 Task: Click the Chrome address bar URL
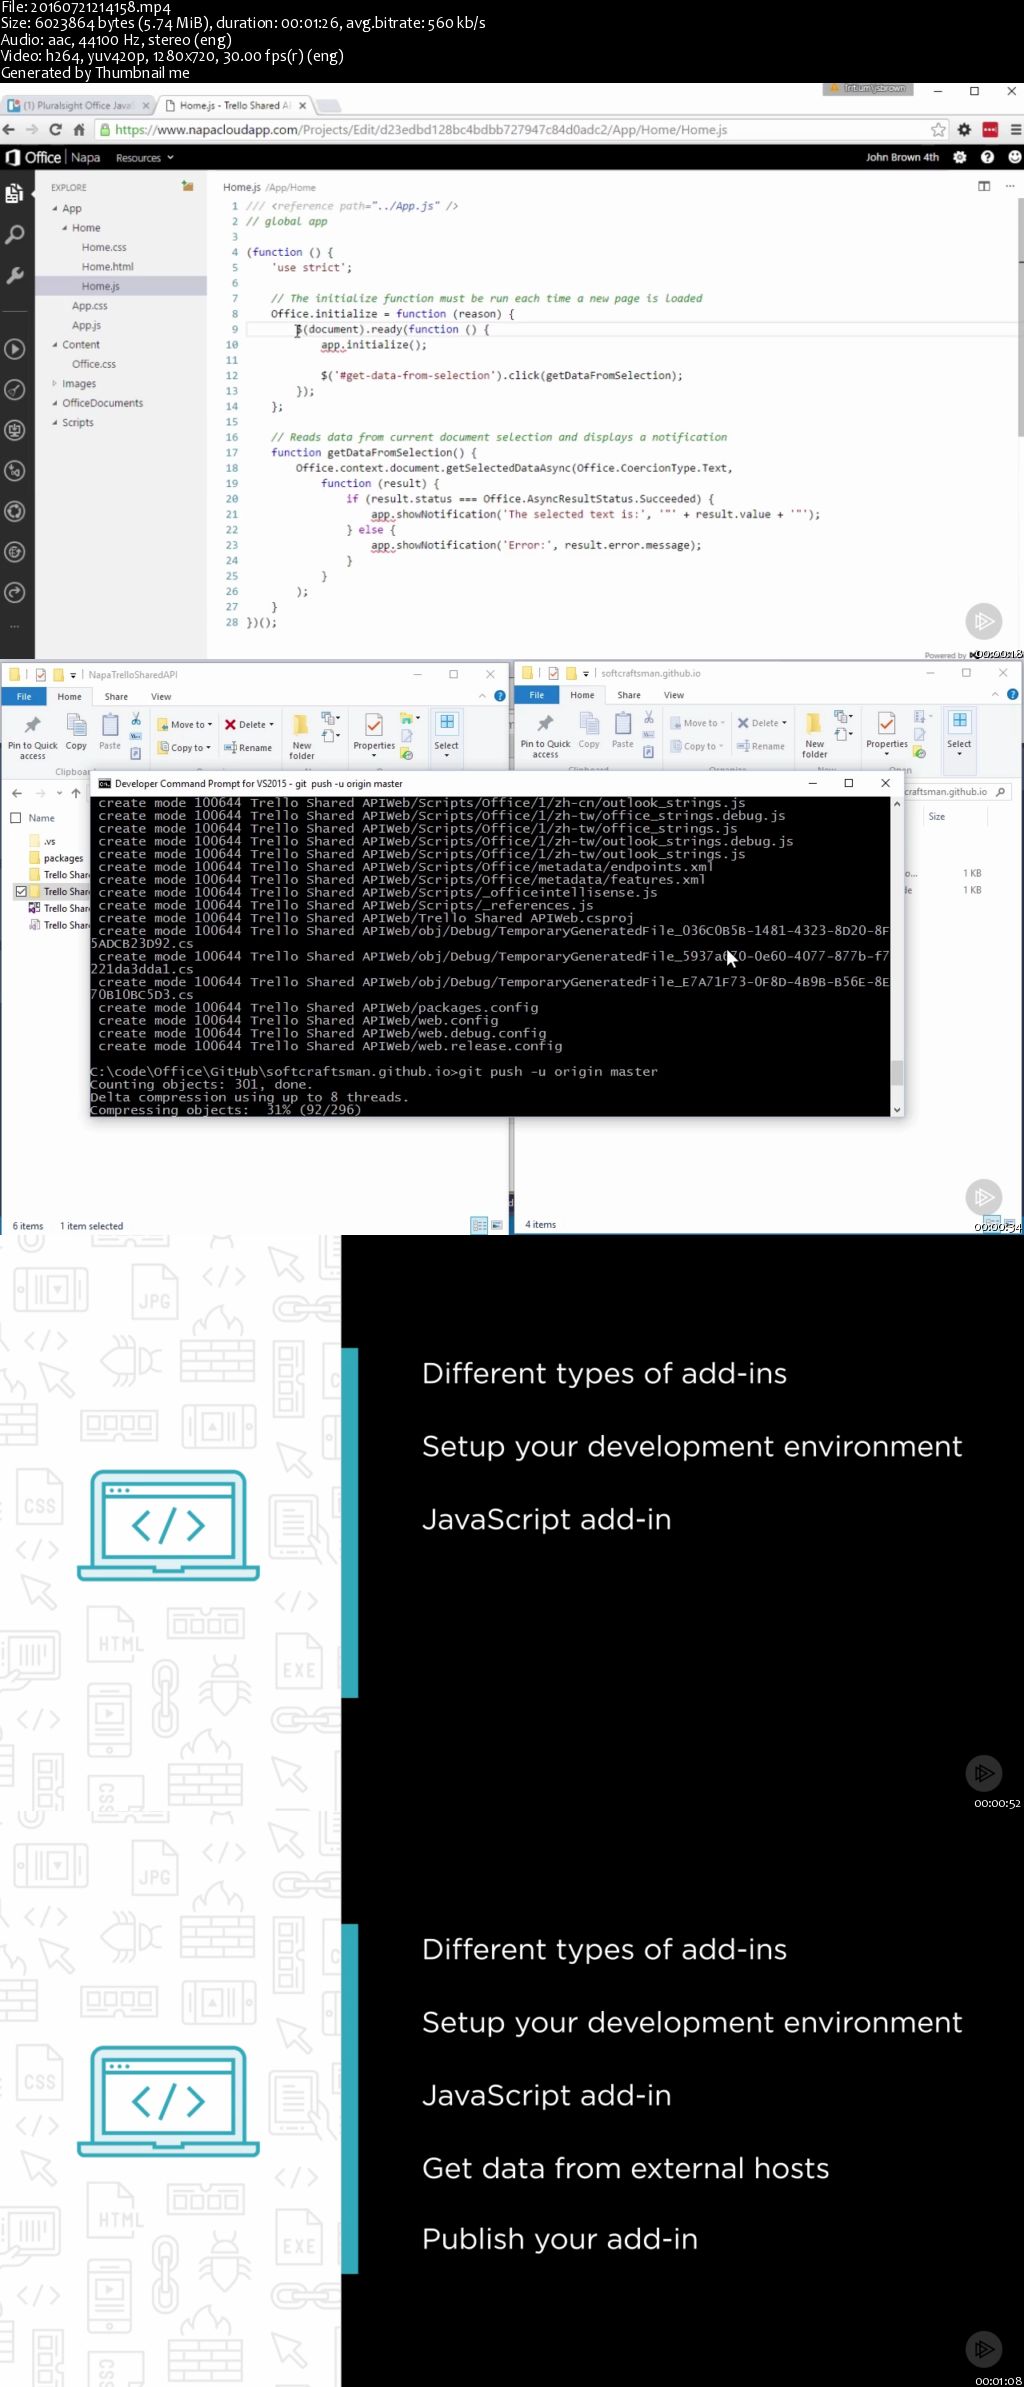[421, 130]
